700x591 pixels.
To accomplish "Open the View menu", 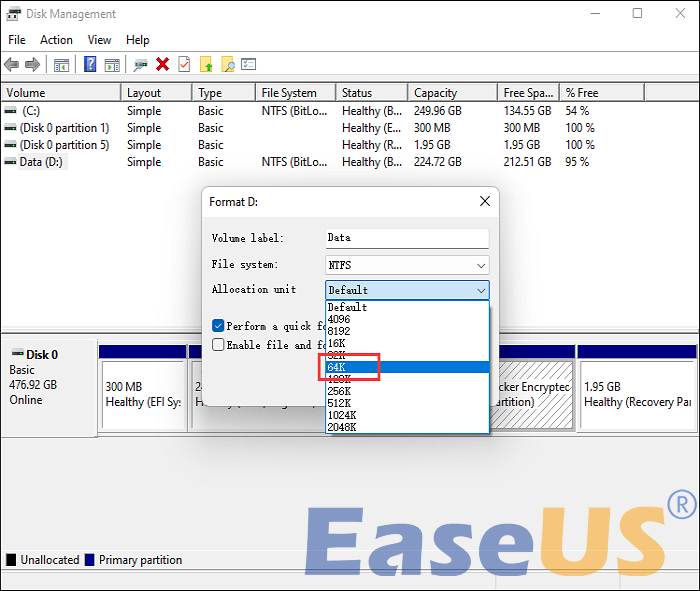I will point(99,40).
